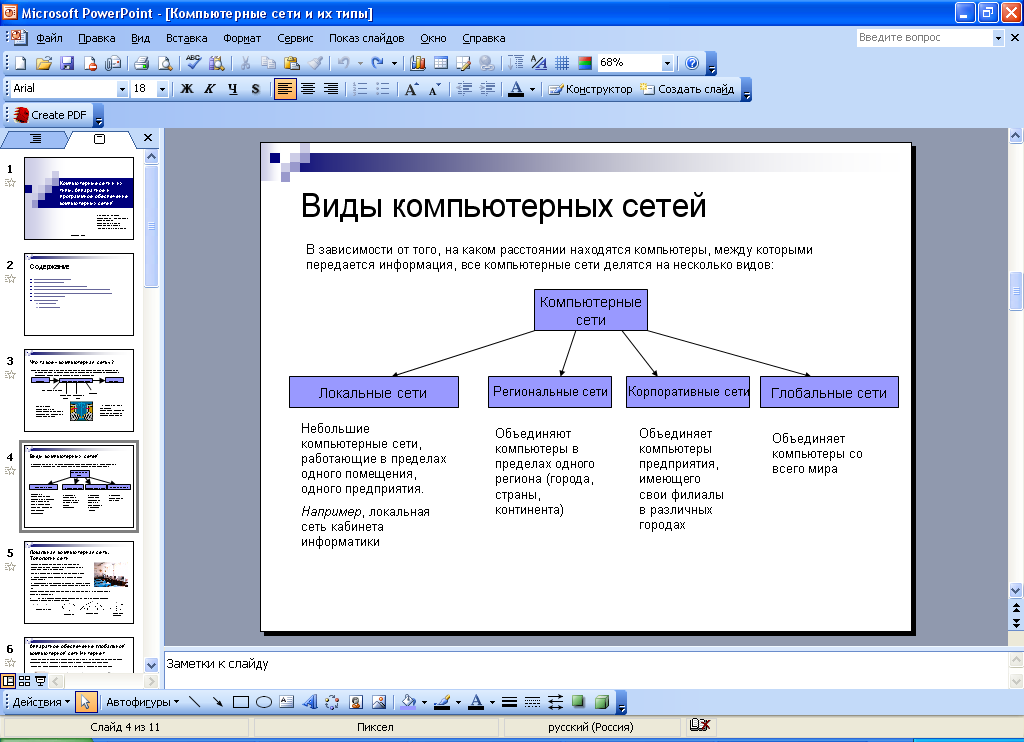Toggle bold formatting (Ж)

[x=186, y=89]
